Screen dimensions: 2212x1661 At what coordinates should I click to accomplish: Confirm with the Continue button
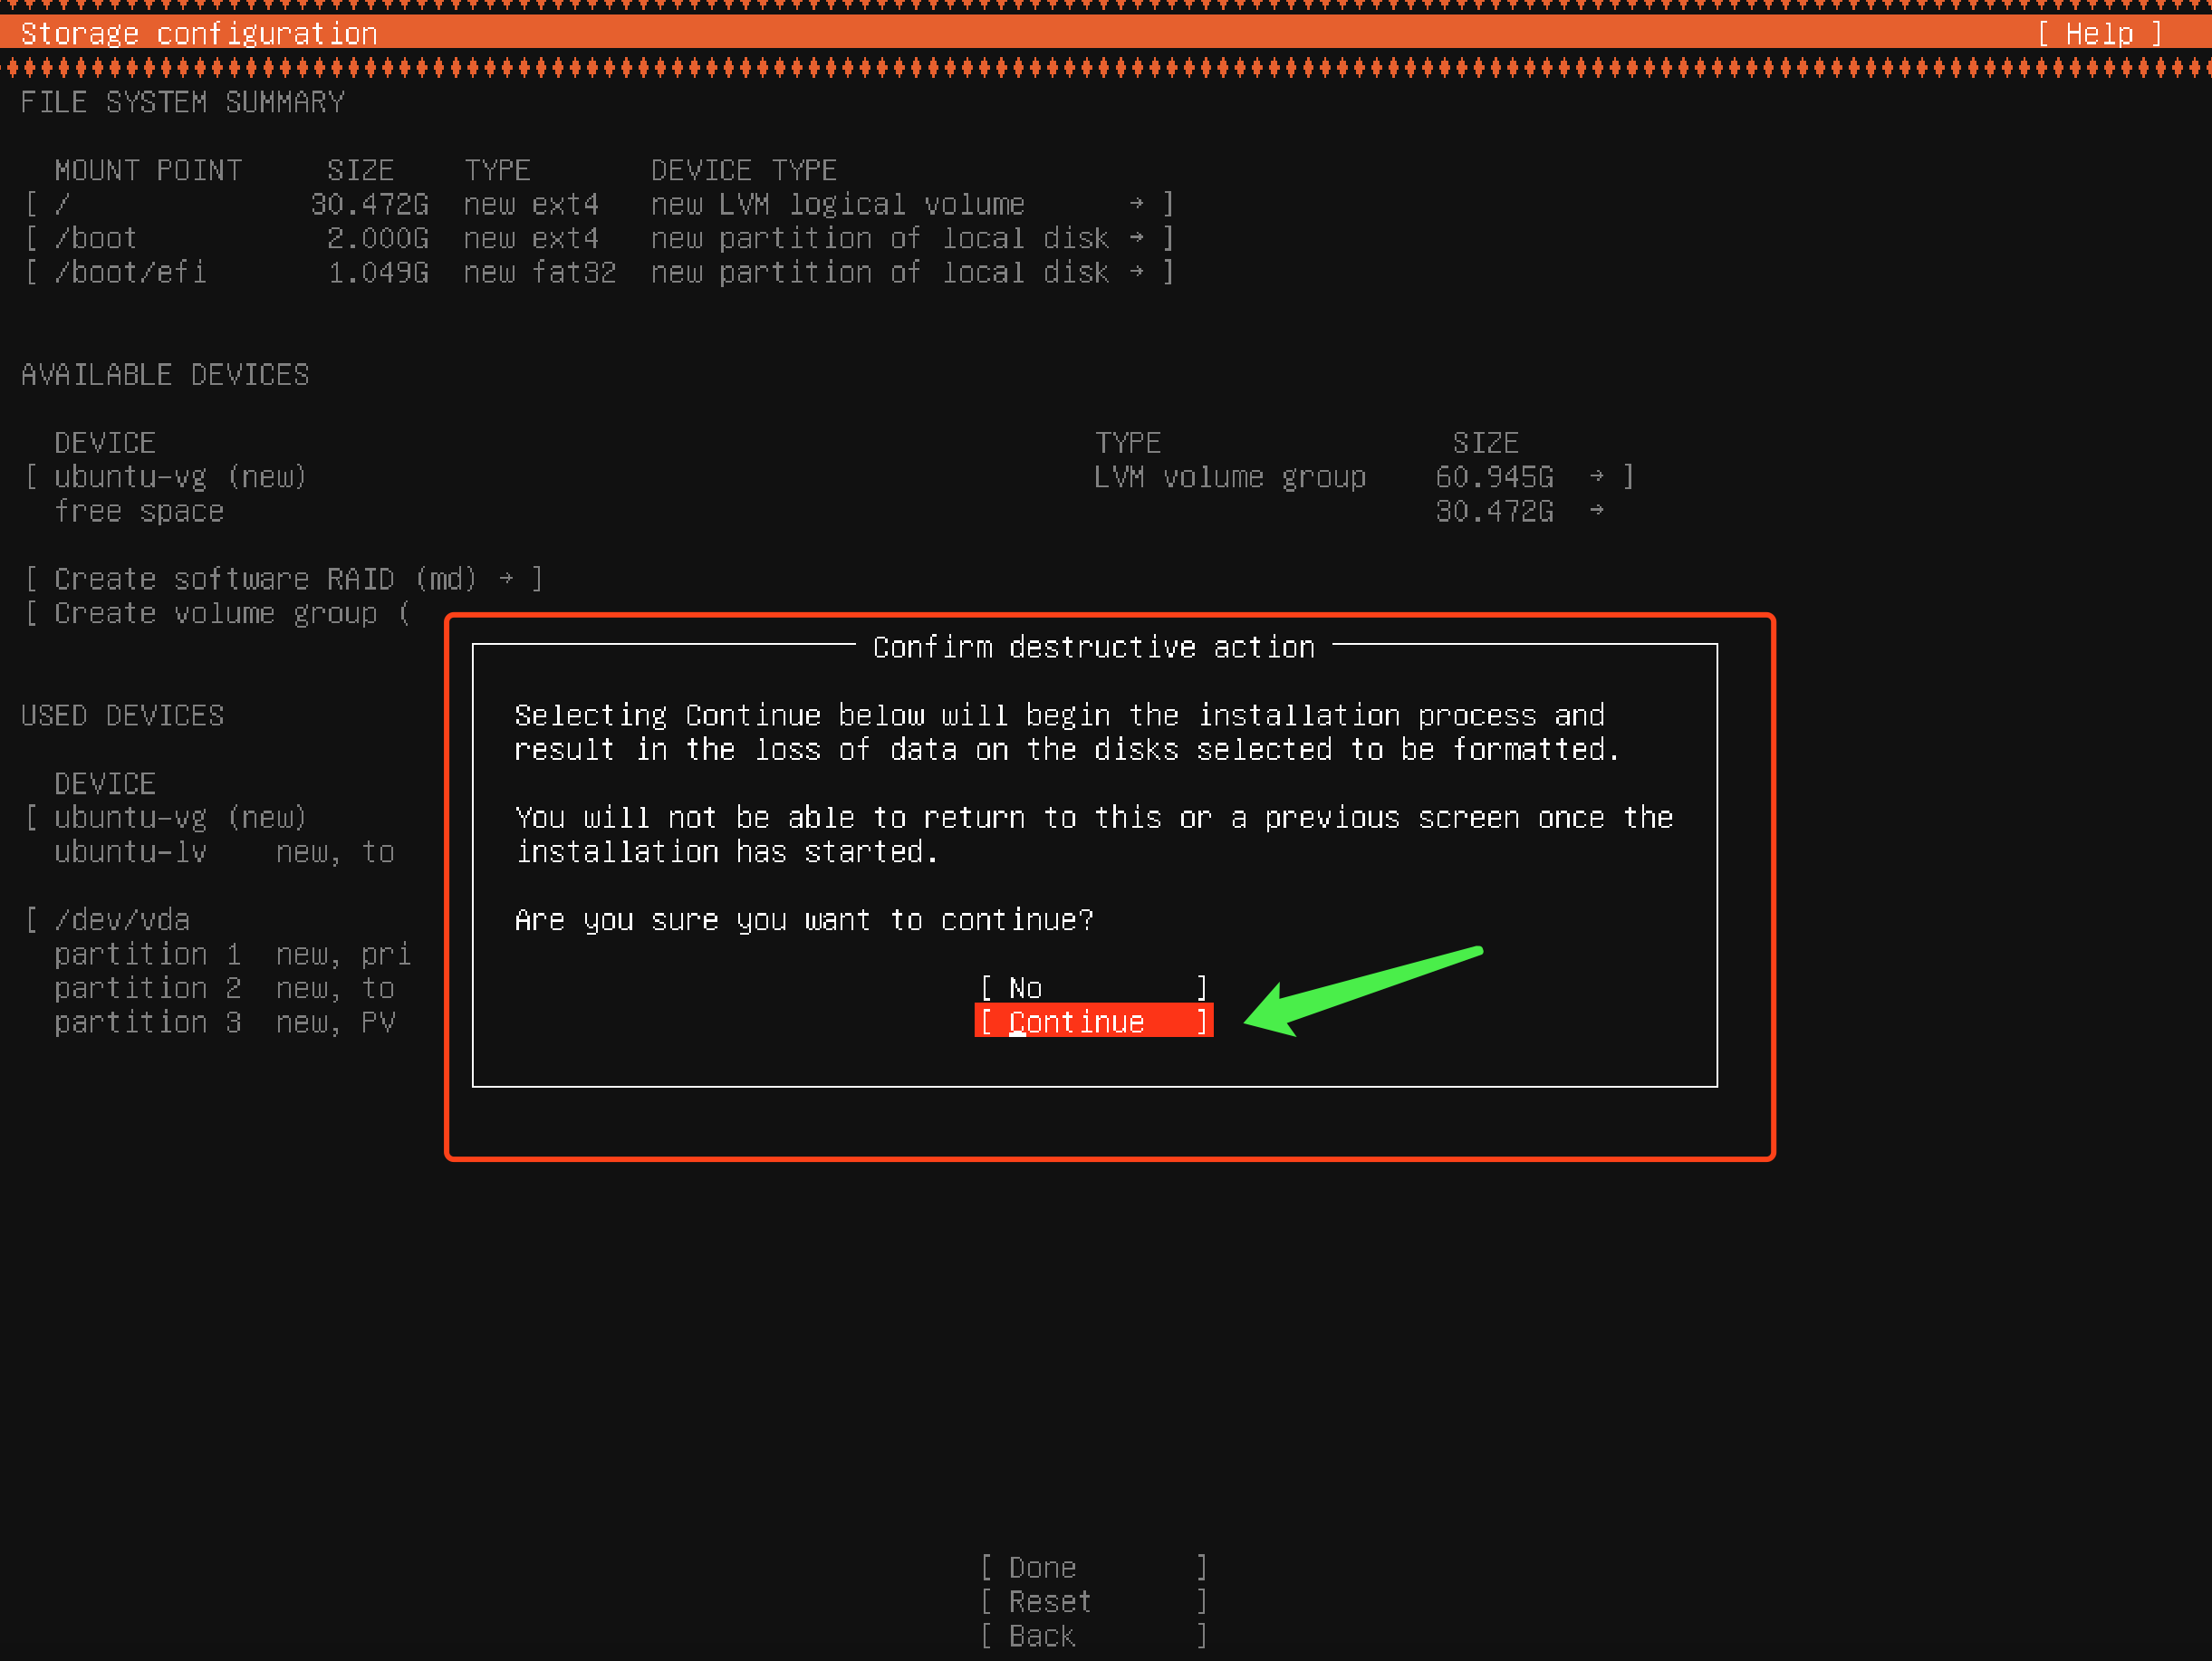click(1094, 1021)
